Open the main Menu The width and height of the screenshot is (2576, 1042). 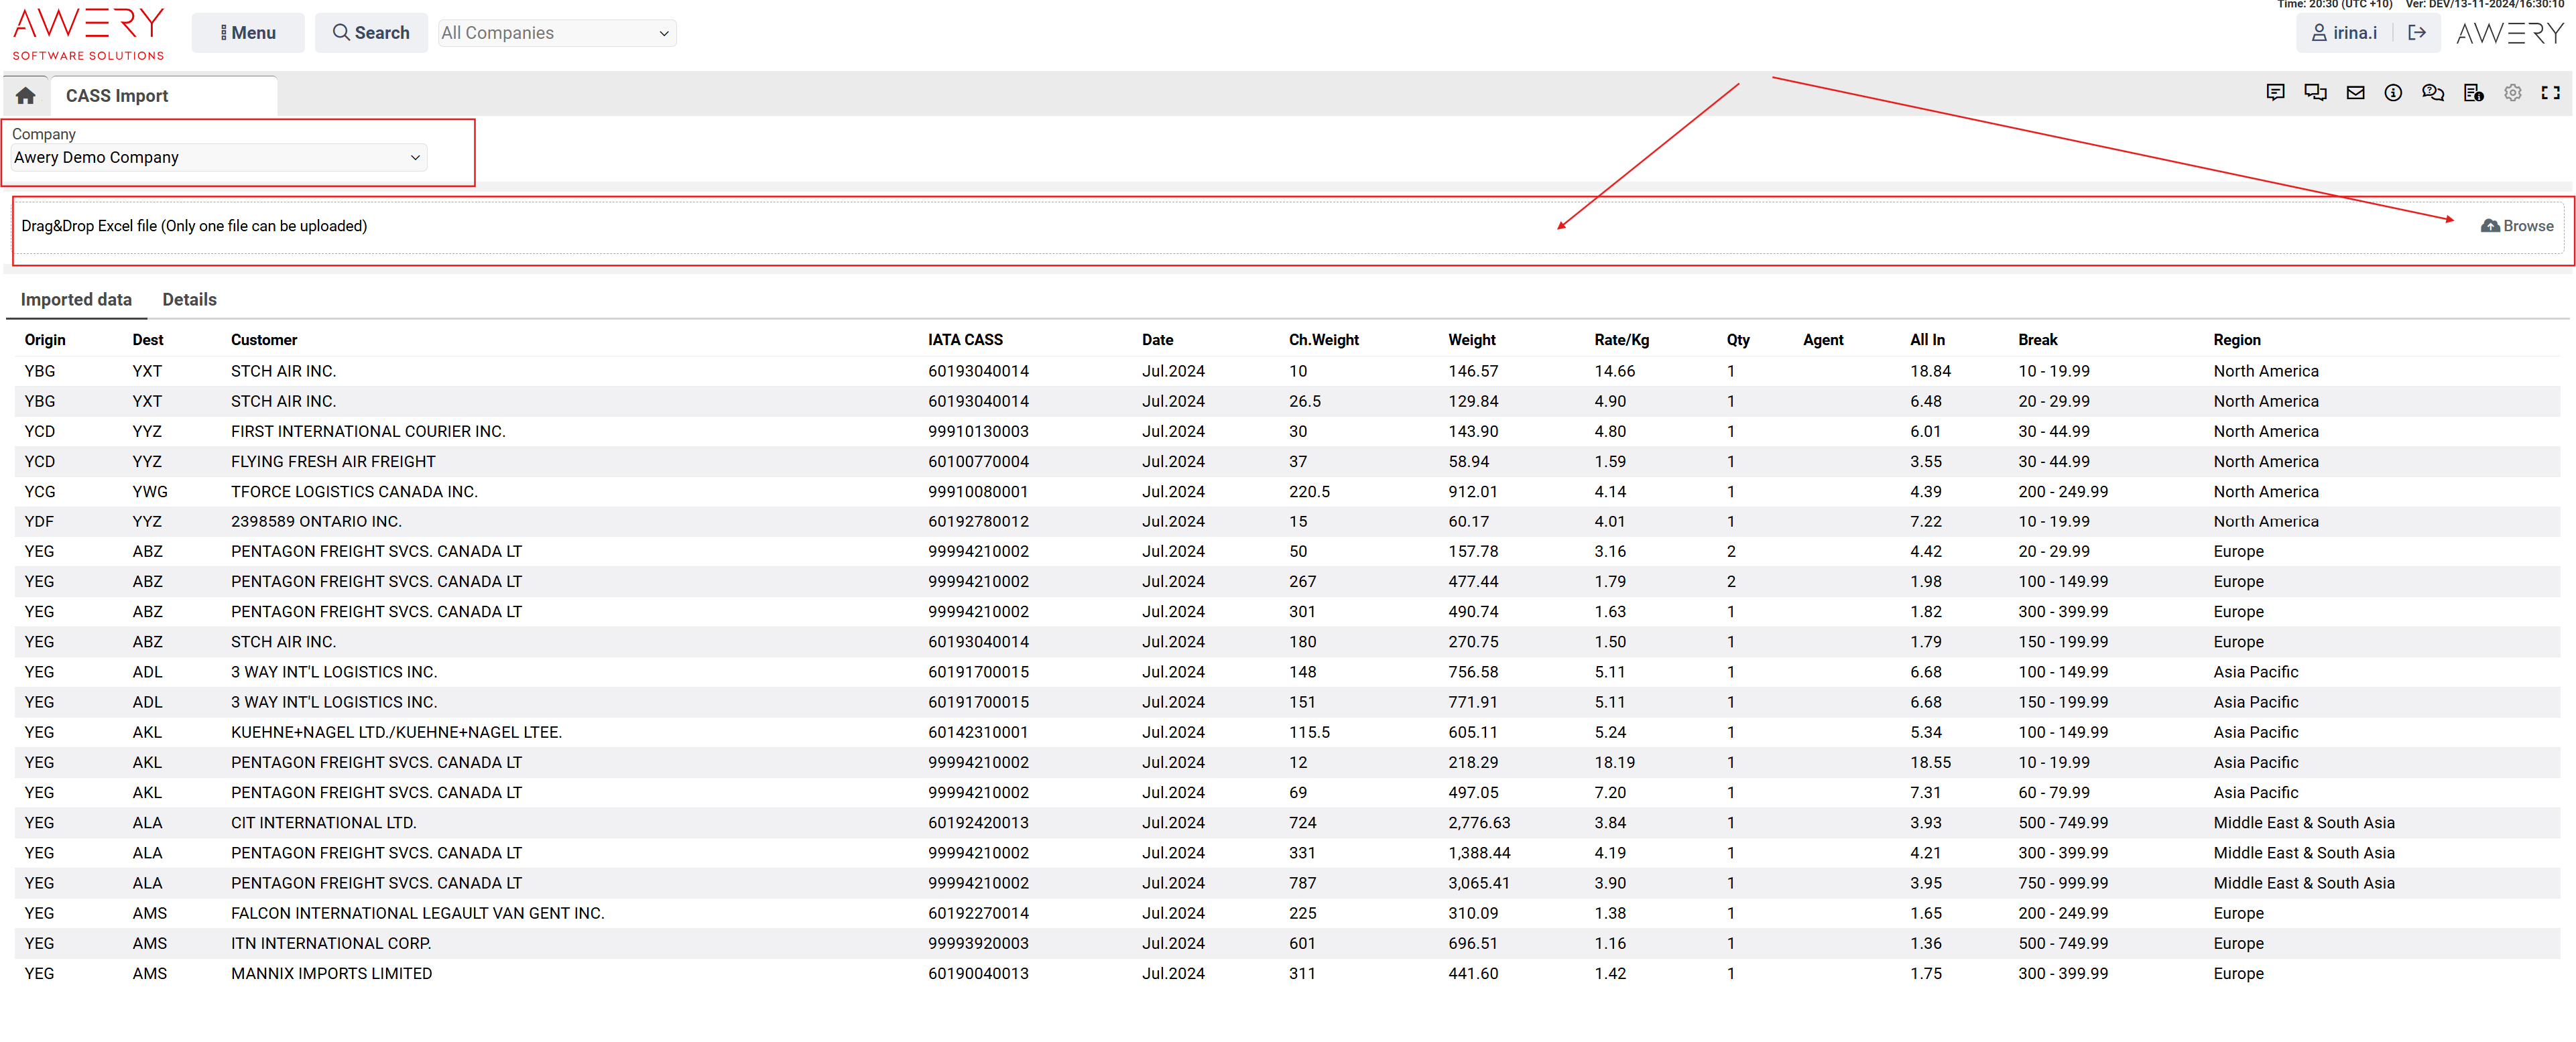tap(247, 33)
